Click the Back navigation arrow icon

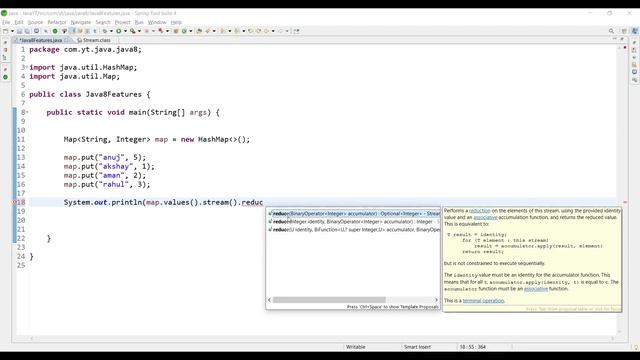[x=266, y=31]
